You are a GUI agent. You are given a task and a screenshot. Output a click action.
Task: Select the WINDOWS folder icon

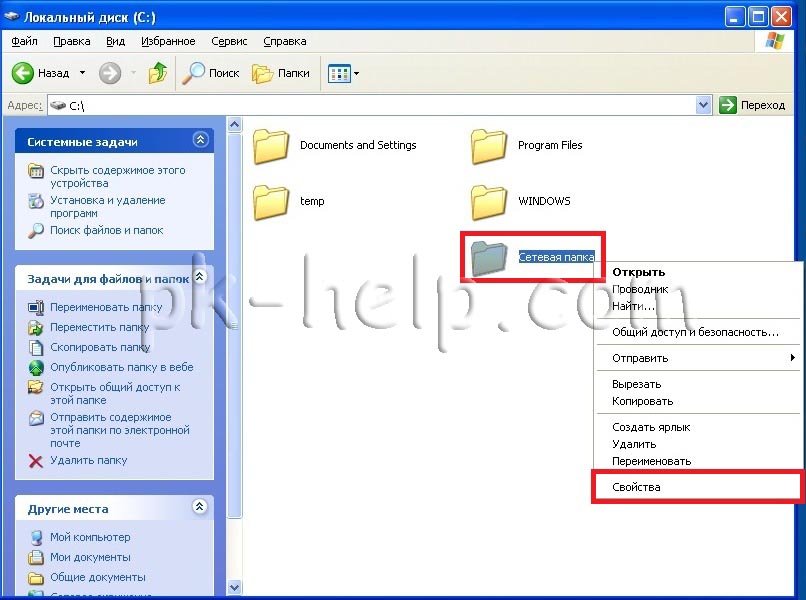[x=489, y=202]
